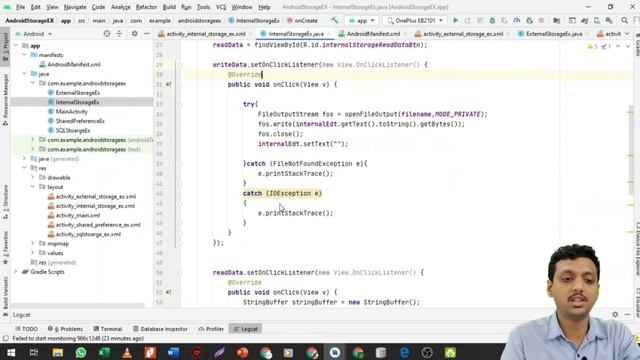
Task: Collapse the layout folder
Action: pos(33,187)
